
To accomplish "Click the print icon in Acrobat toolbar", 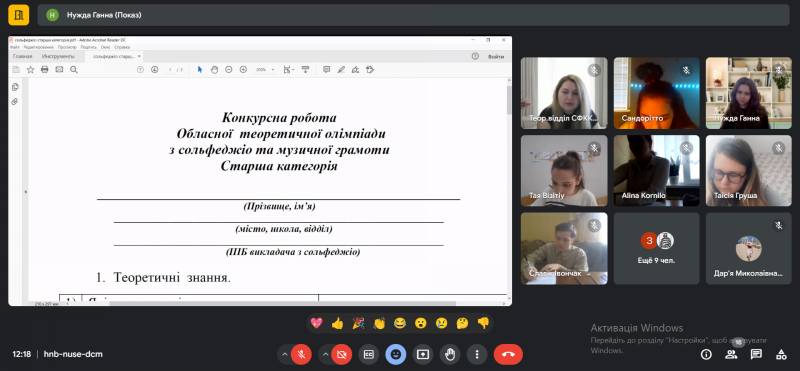I will pos(44,70).
